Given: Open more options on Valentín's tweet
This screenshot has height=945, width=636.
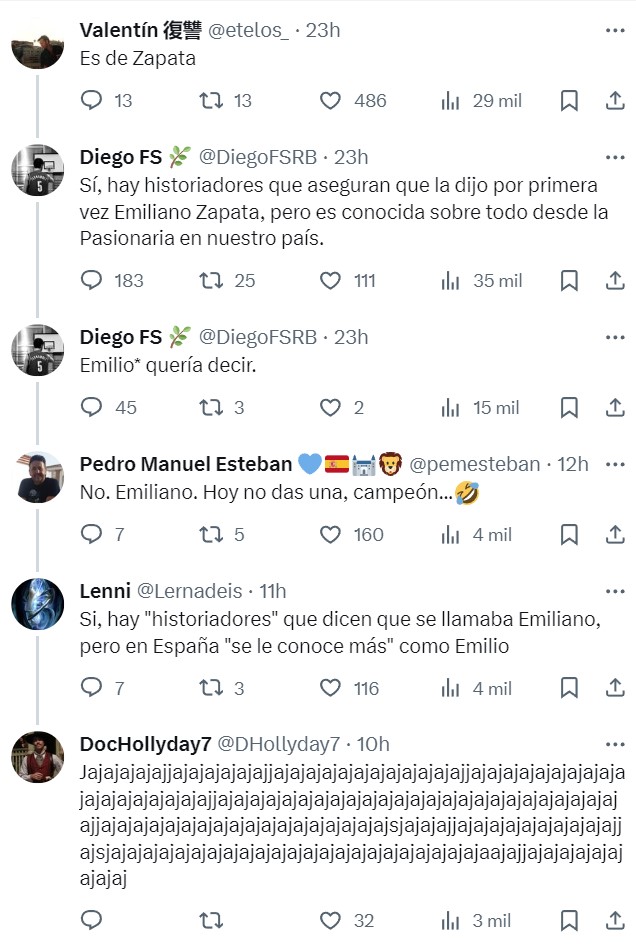Looking at the screenshot, I should [614, 30].
